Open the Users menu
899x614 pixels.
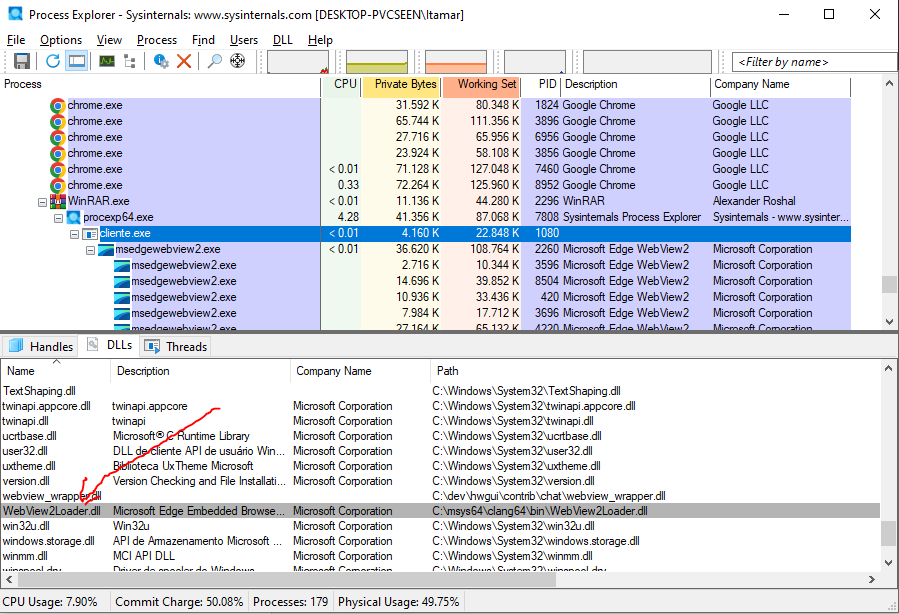244,40
